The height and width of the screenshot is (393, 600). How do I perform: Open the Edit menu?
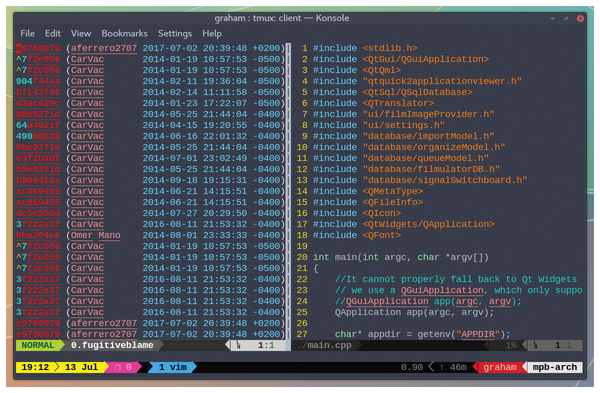point(52,34)
